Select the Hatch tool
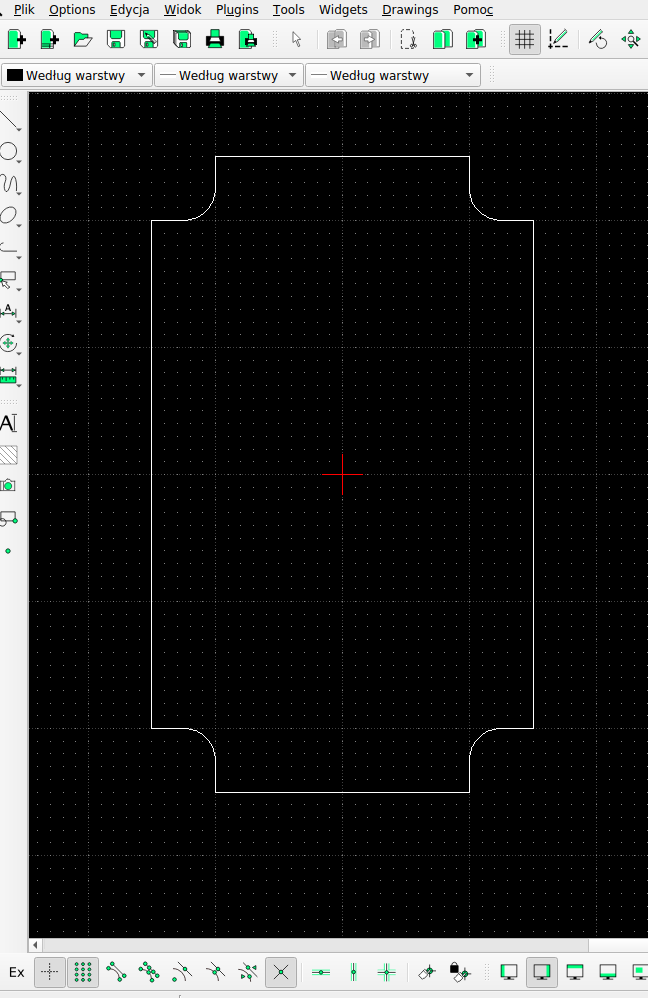Image resolution: width=648 pixels, height=998 pixels. click(x=9, y=455)
